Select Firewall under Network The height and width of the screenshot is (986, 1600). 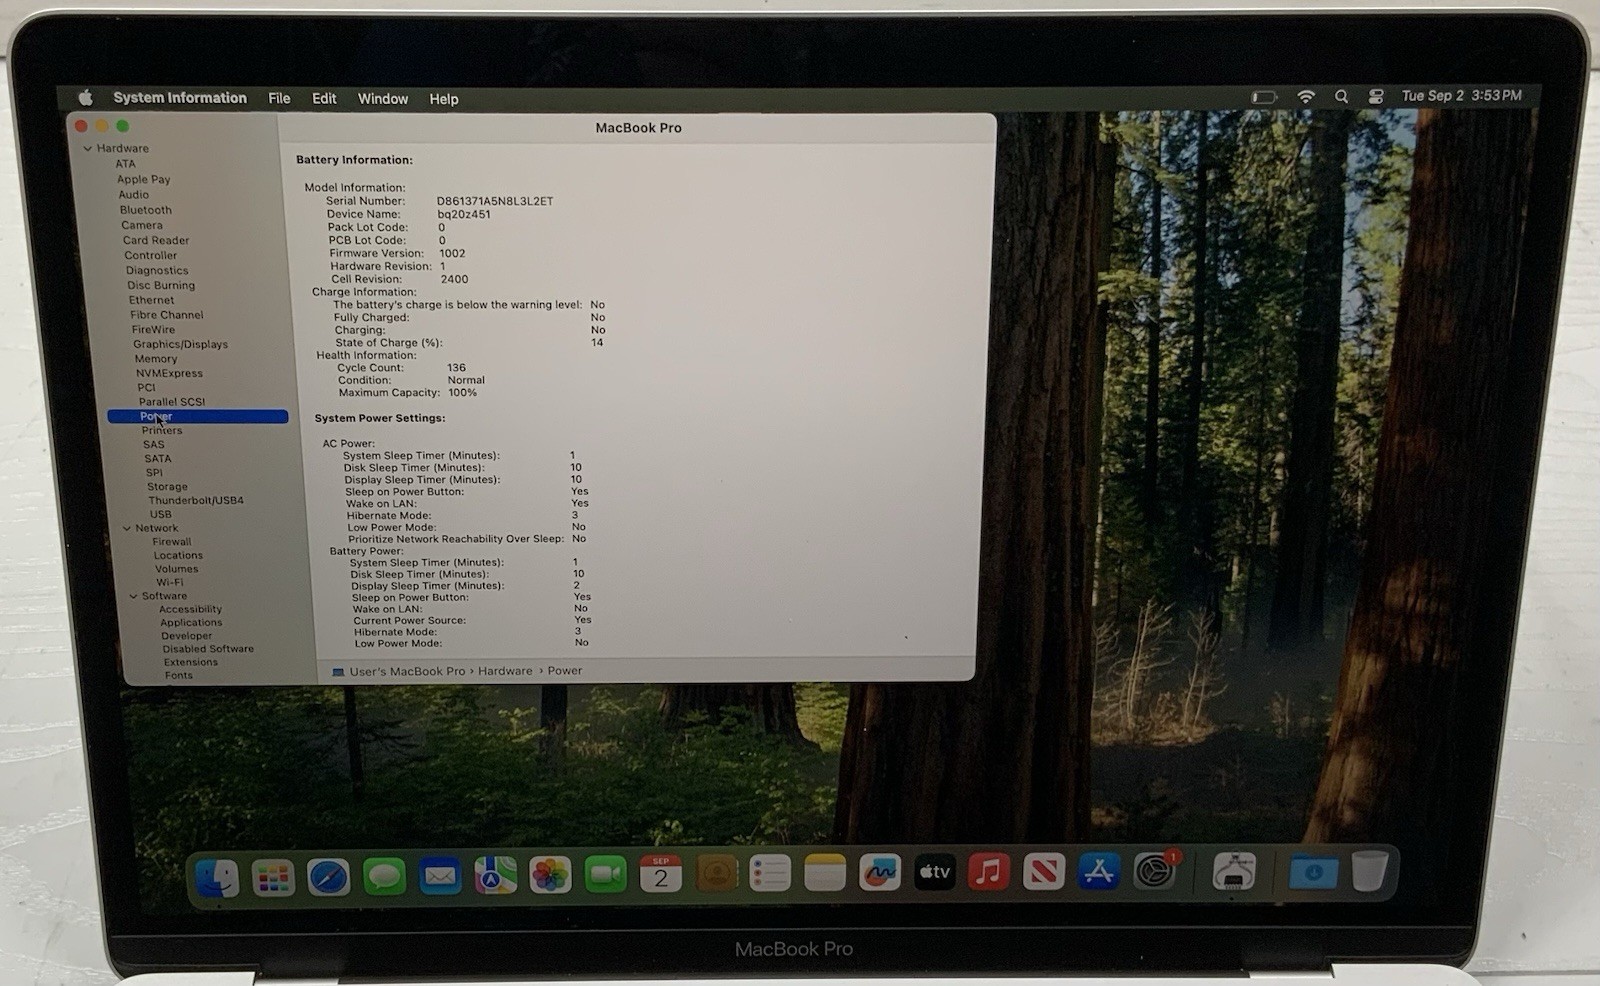pos(172,541)
